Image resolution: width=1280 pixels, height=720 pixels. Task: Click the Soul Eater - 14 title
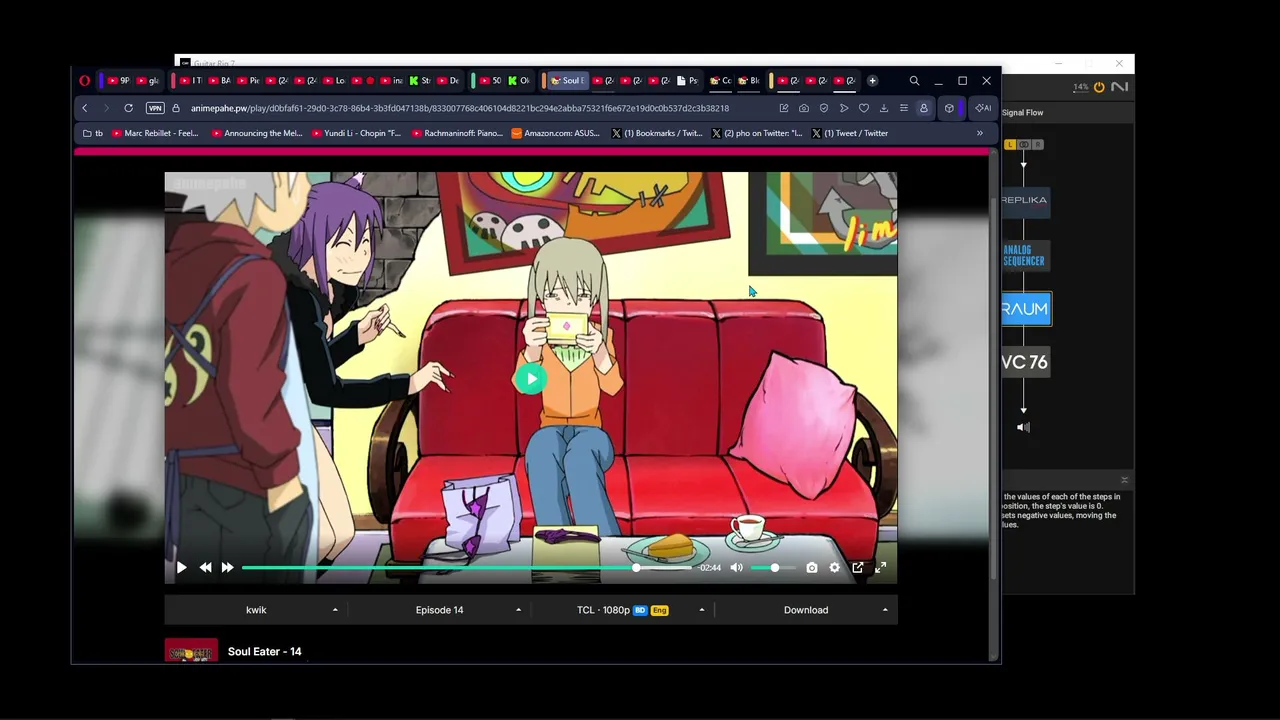[x=264, y=651]
